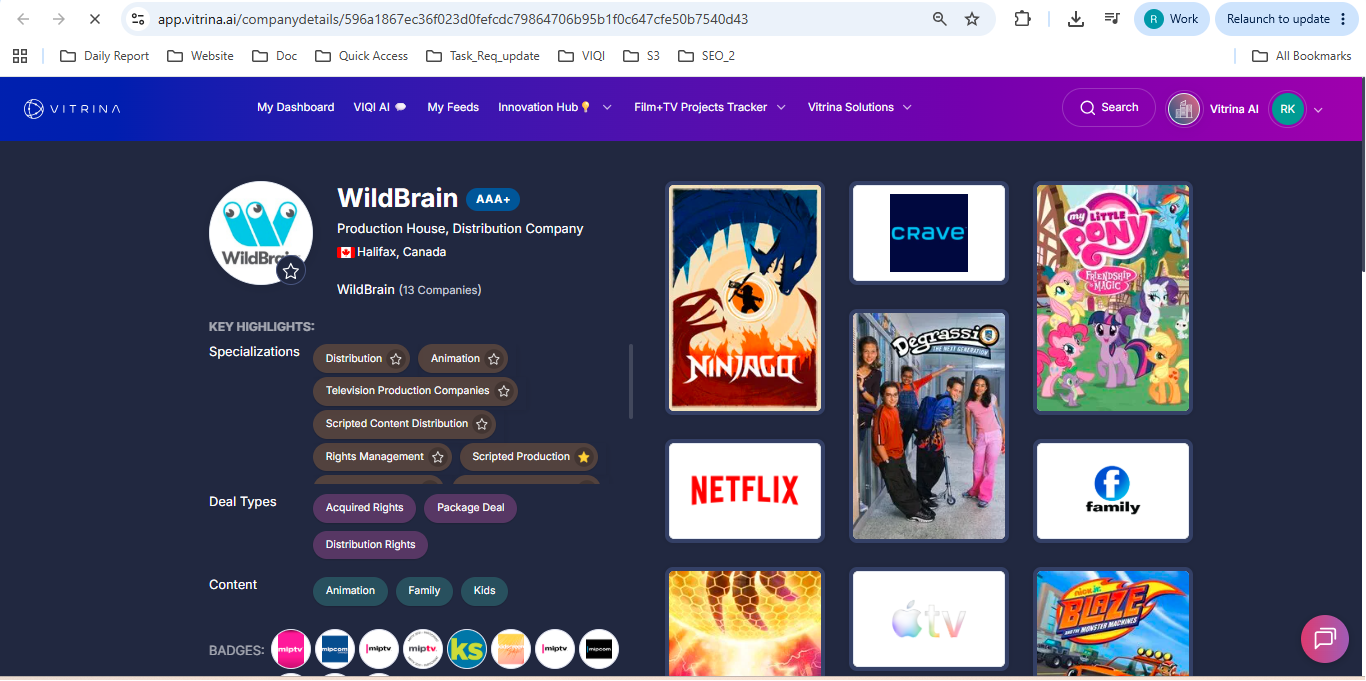
Task: Open the pink miptv badge
Action: (291, 649)
